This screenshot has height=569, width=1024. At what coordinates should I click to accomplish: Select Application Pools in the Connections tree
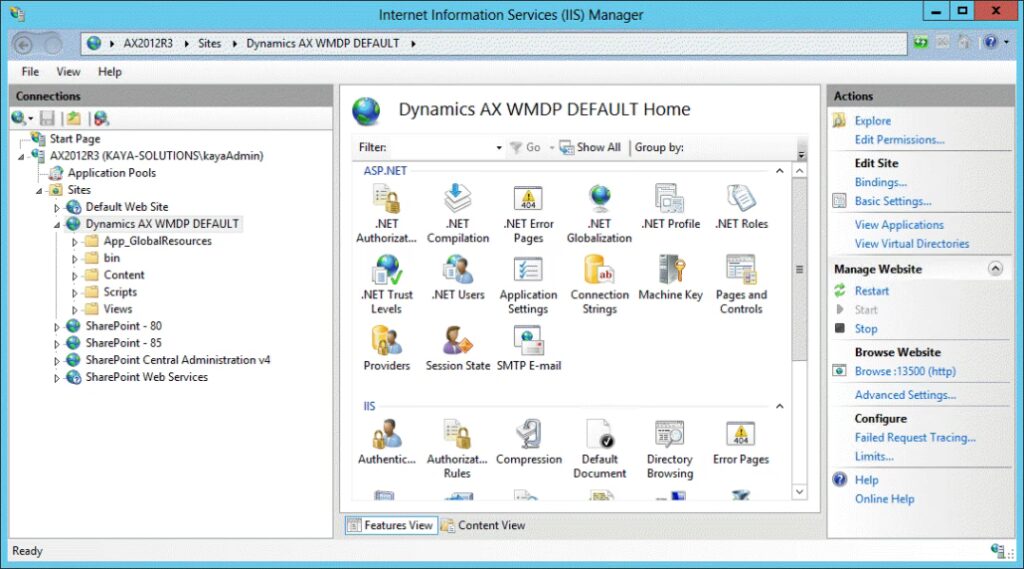[111, 173]
